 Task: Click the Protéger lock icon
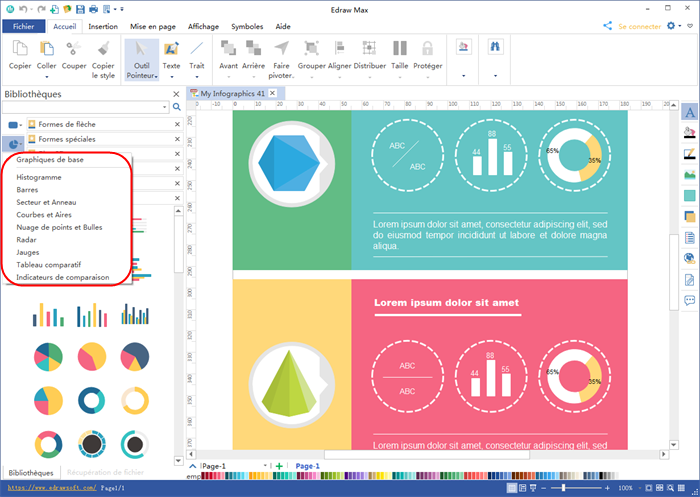(428, 49)
